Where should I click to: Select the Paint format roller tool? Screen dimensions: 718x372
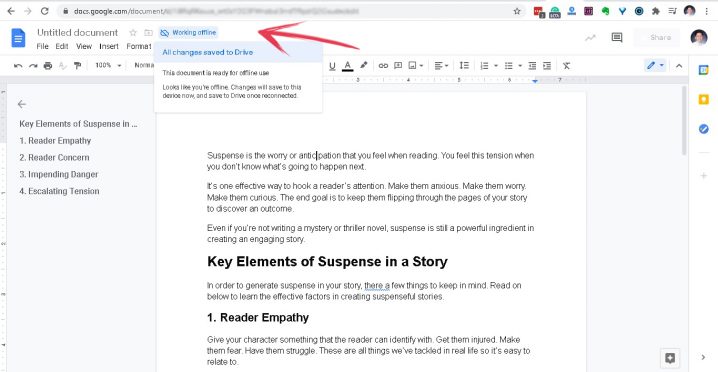(x=77, y=66)
